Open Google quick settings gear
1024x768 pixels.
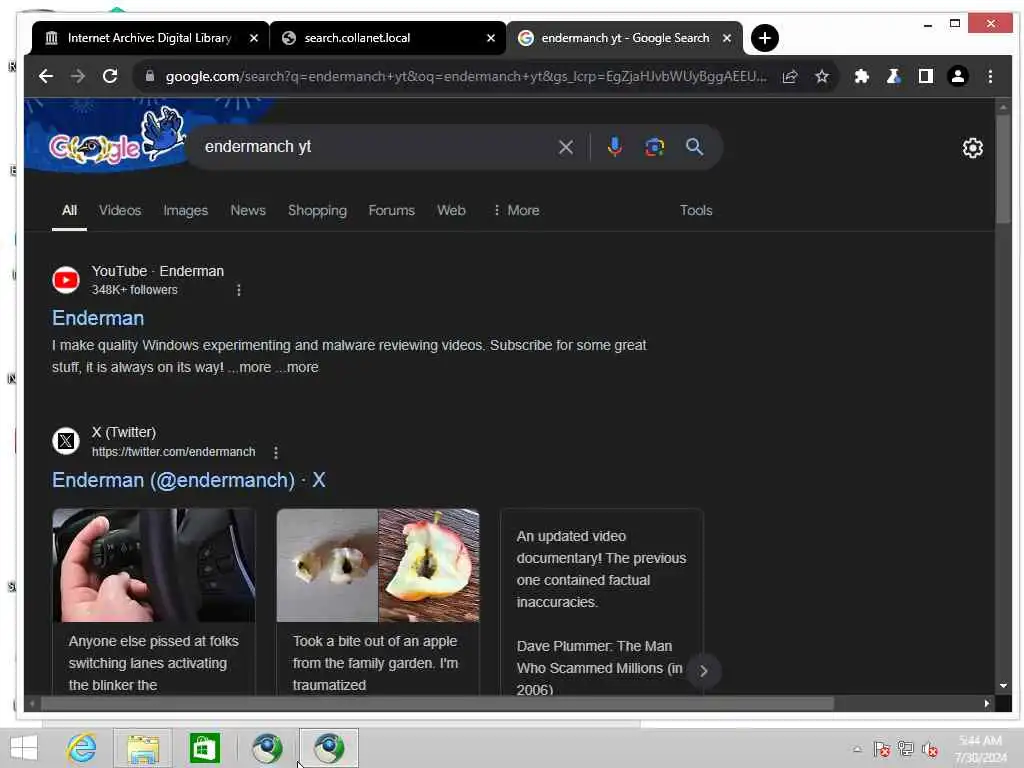click(x=972, y=148)
